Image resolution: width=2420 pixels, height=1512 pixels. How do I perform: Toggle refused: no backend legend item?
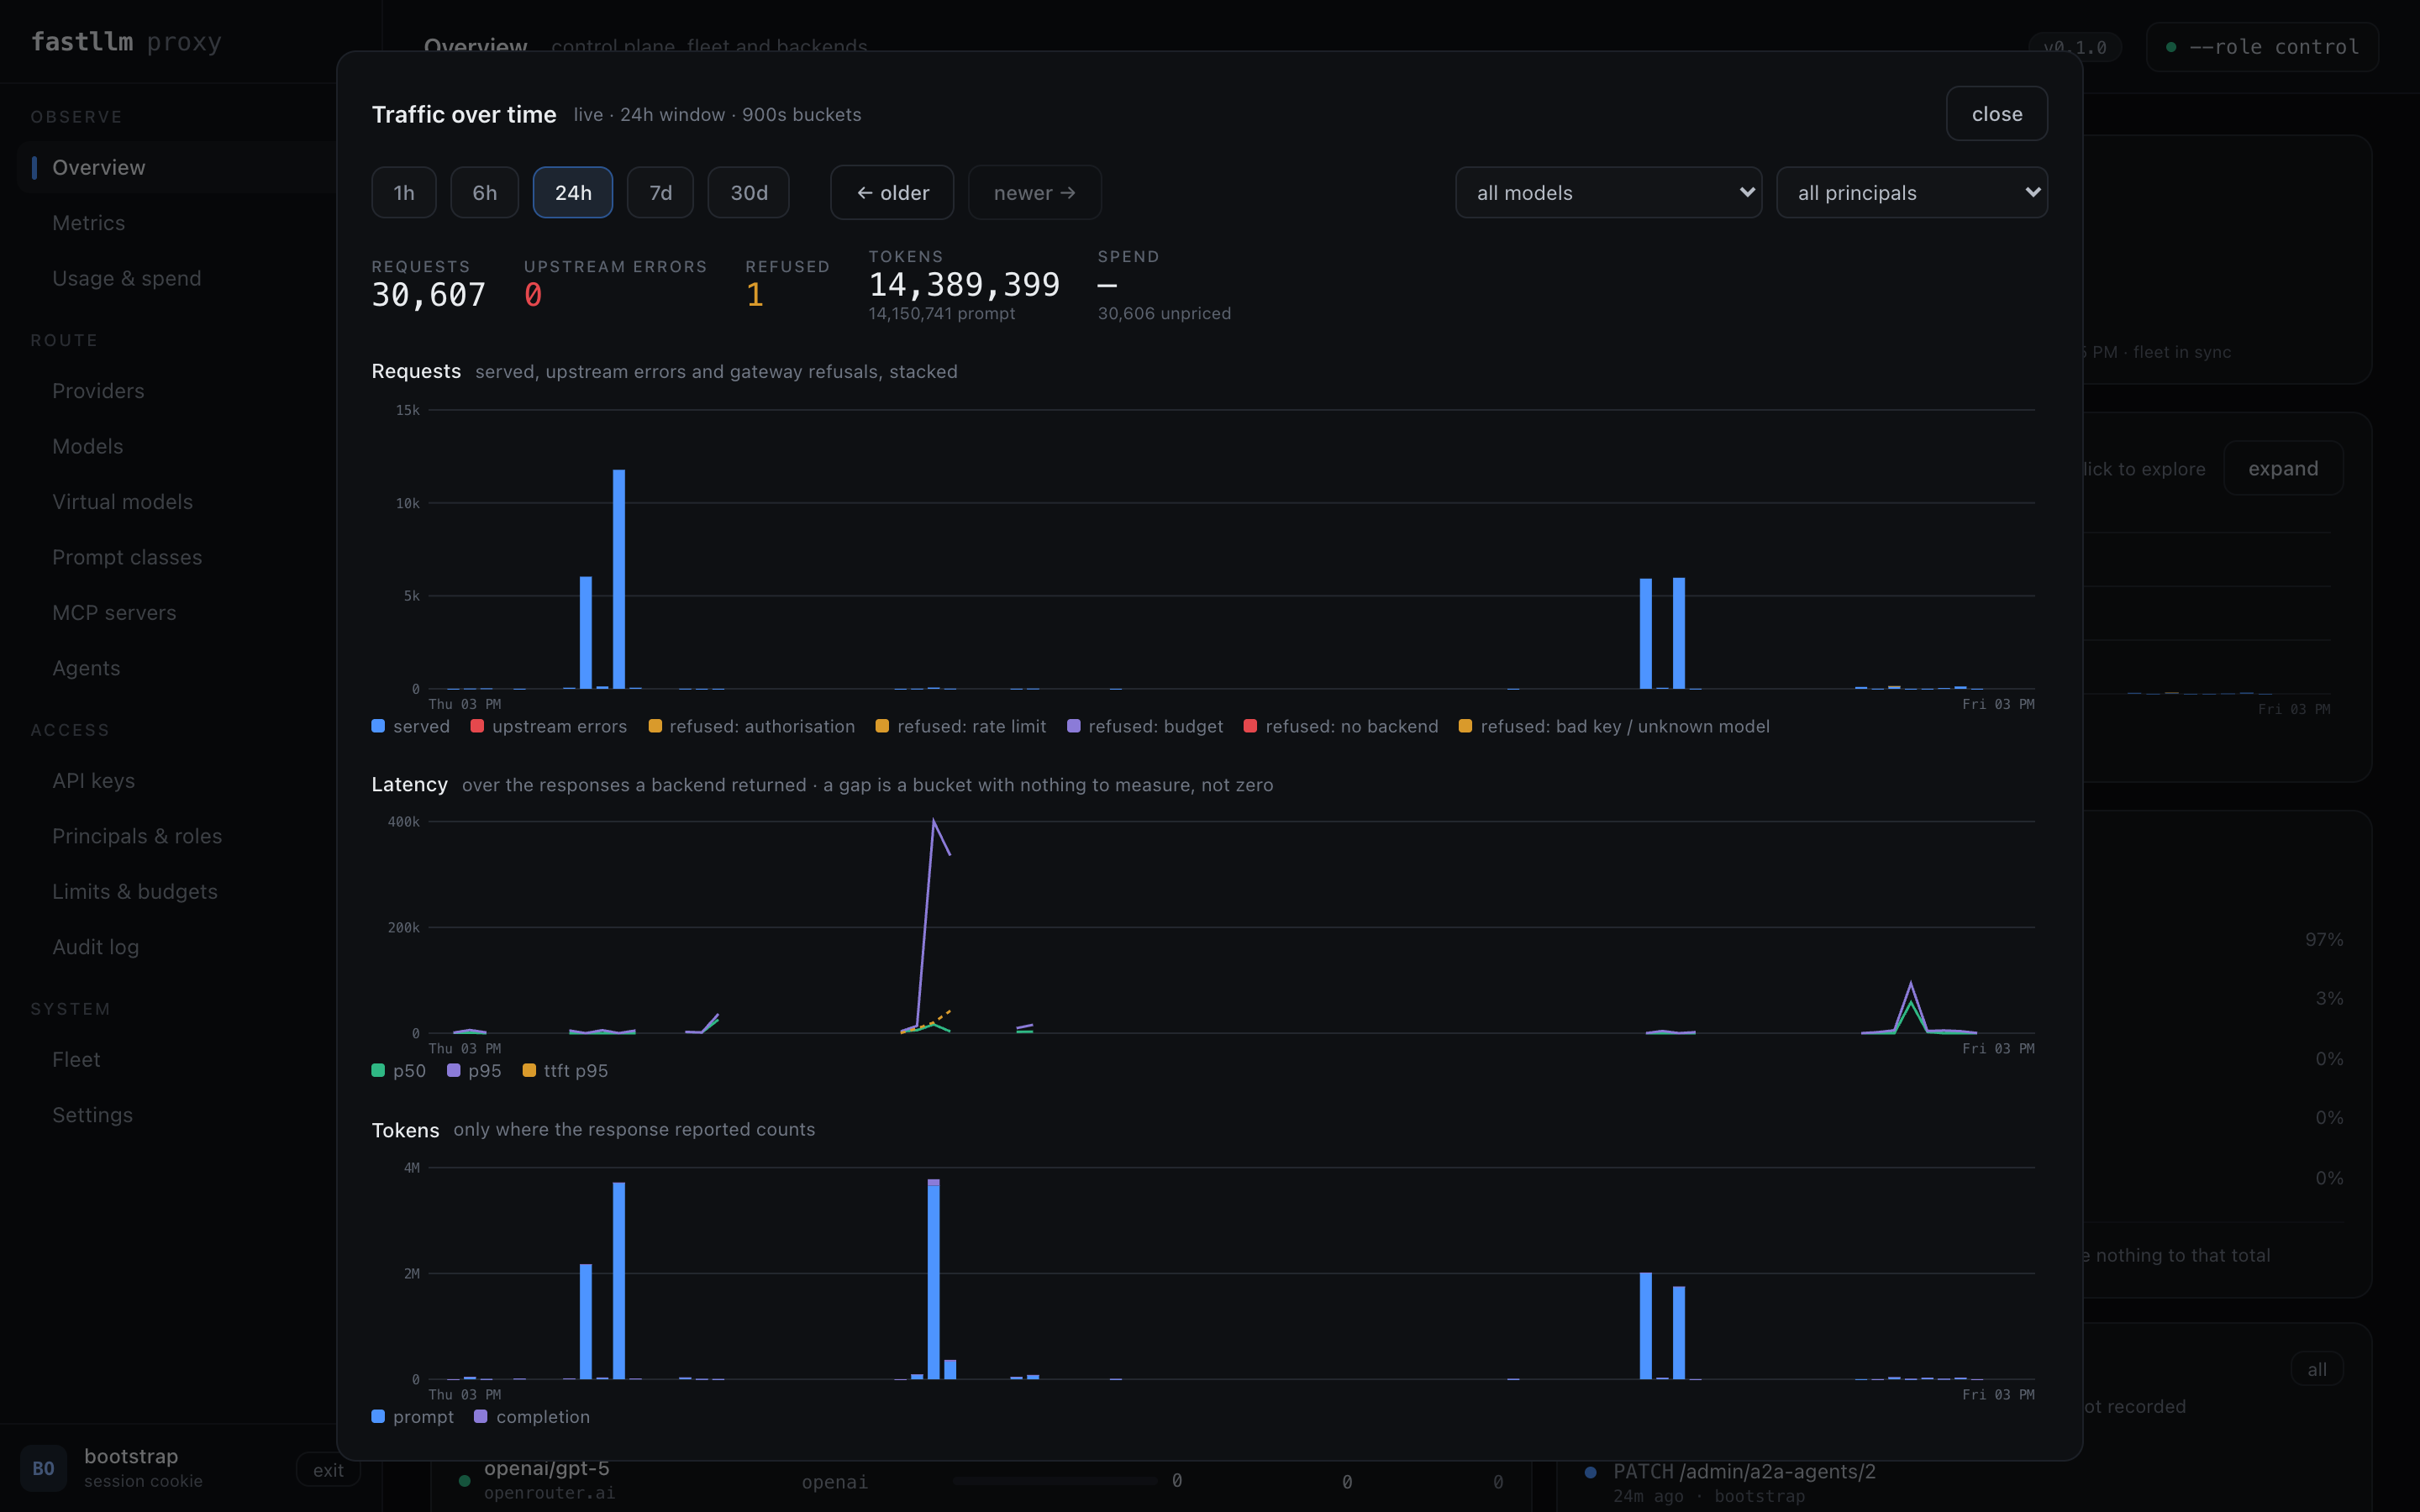tap(1341, 726)
